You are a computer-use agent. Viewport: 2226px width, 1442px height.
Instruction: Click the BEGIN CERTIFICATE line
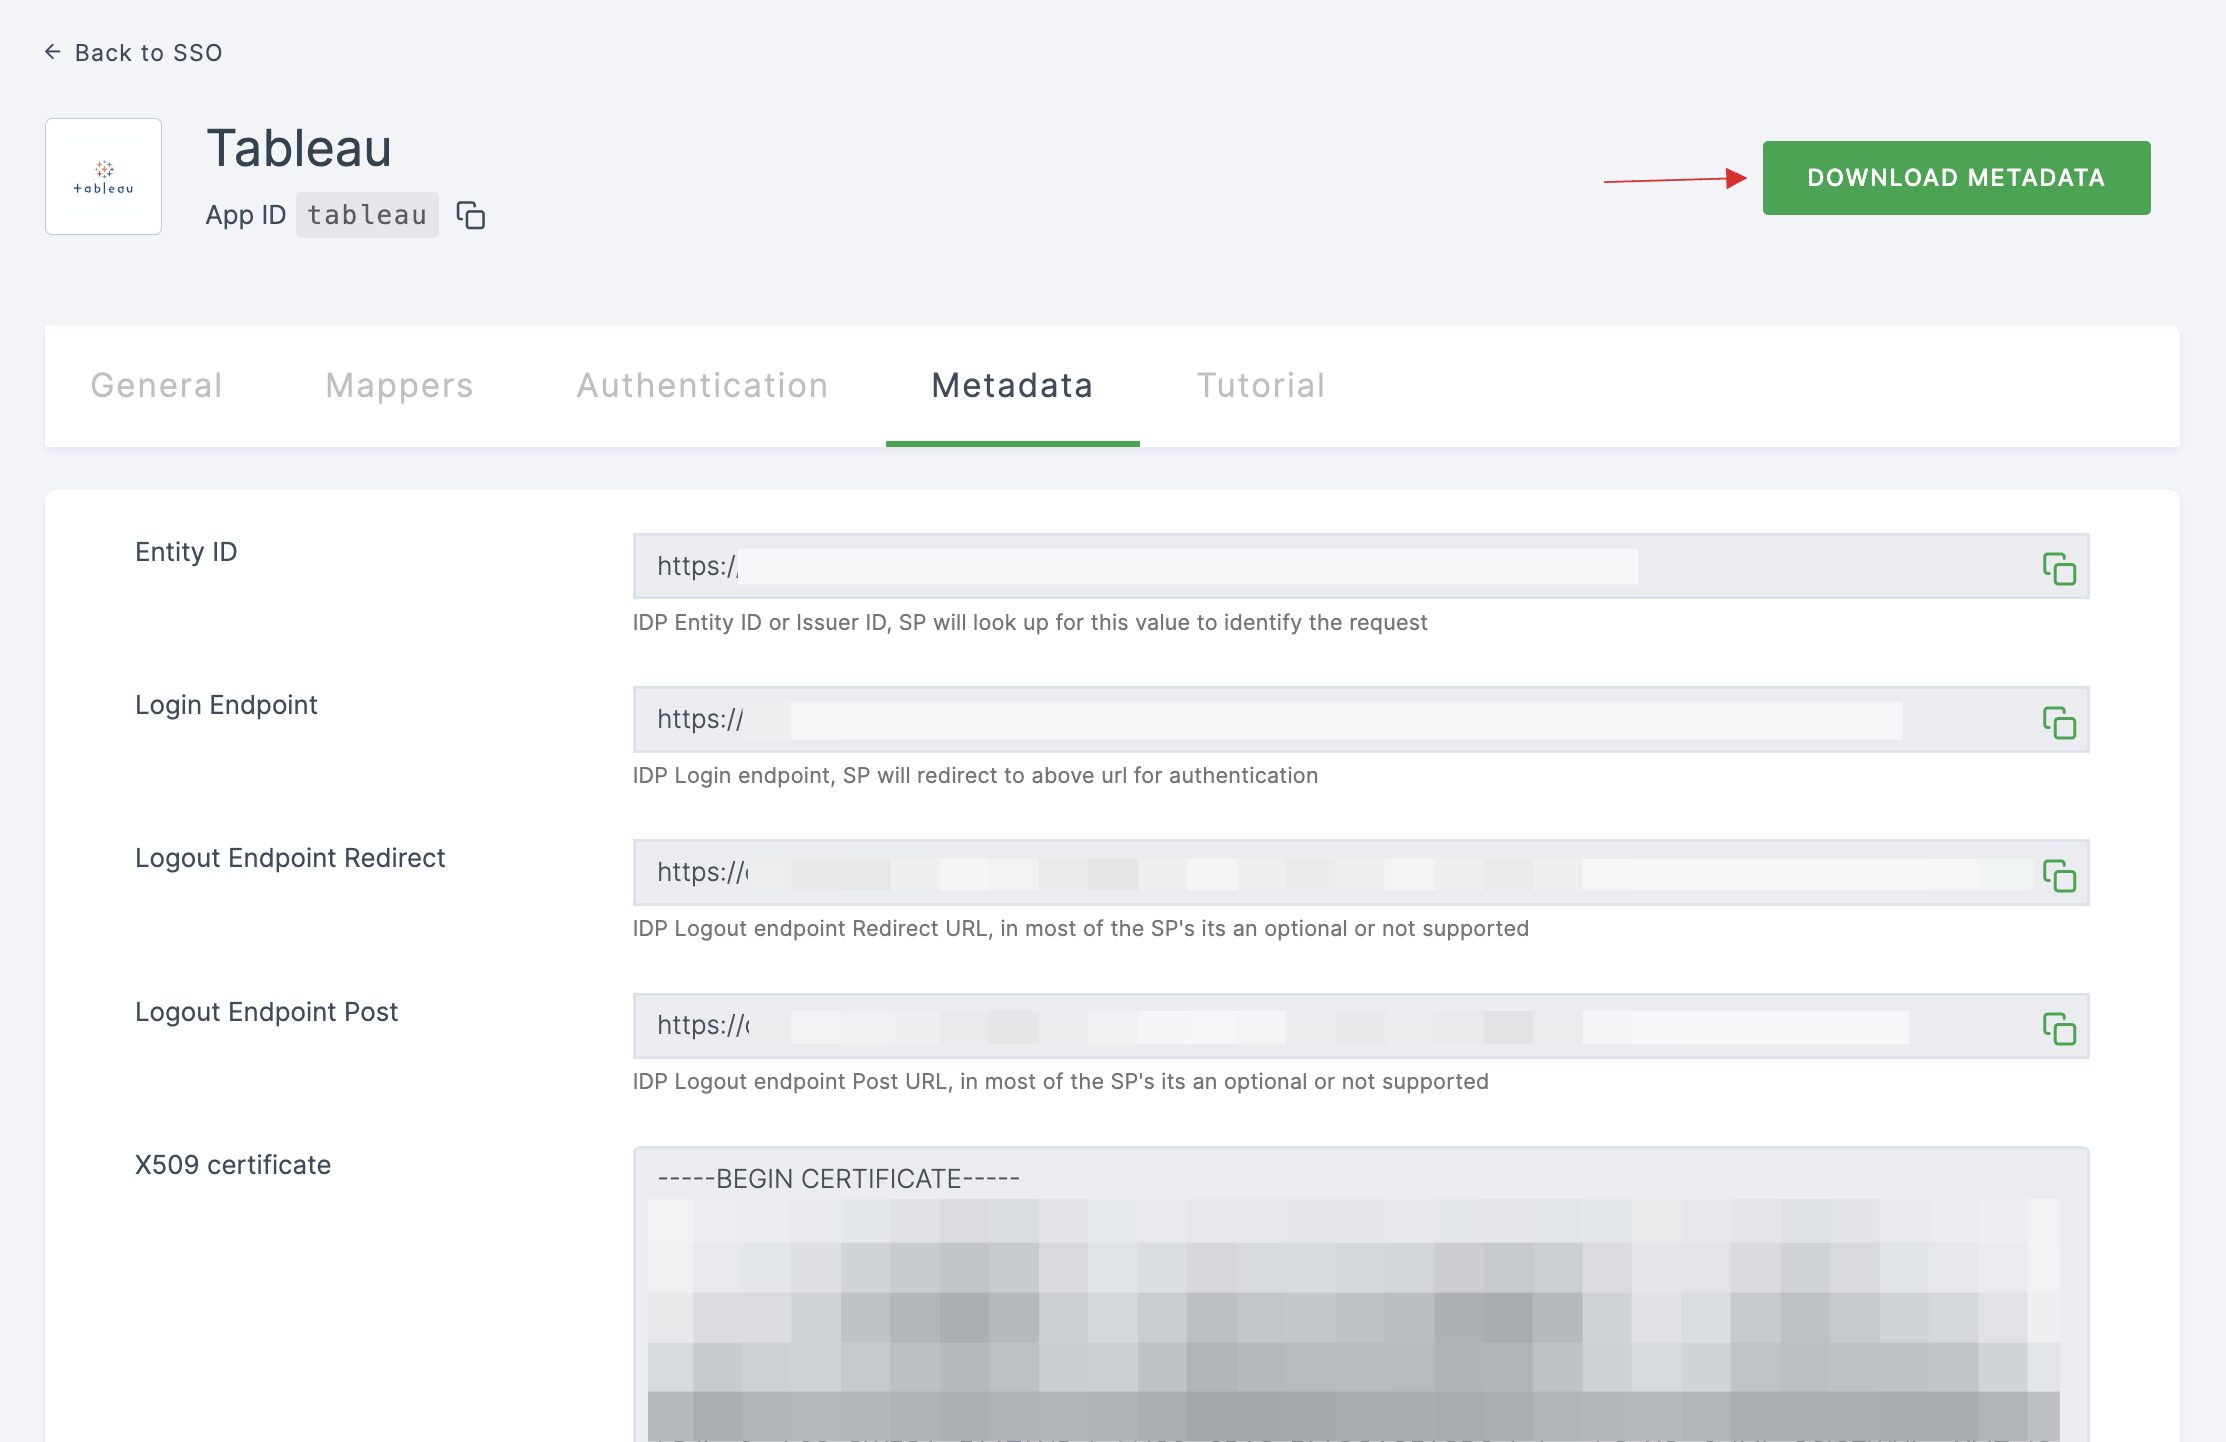(x=838, y=1179)
